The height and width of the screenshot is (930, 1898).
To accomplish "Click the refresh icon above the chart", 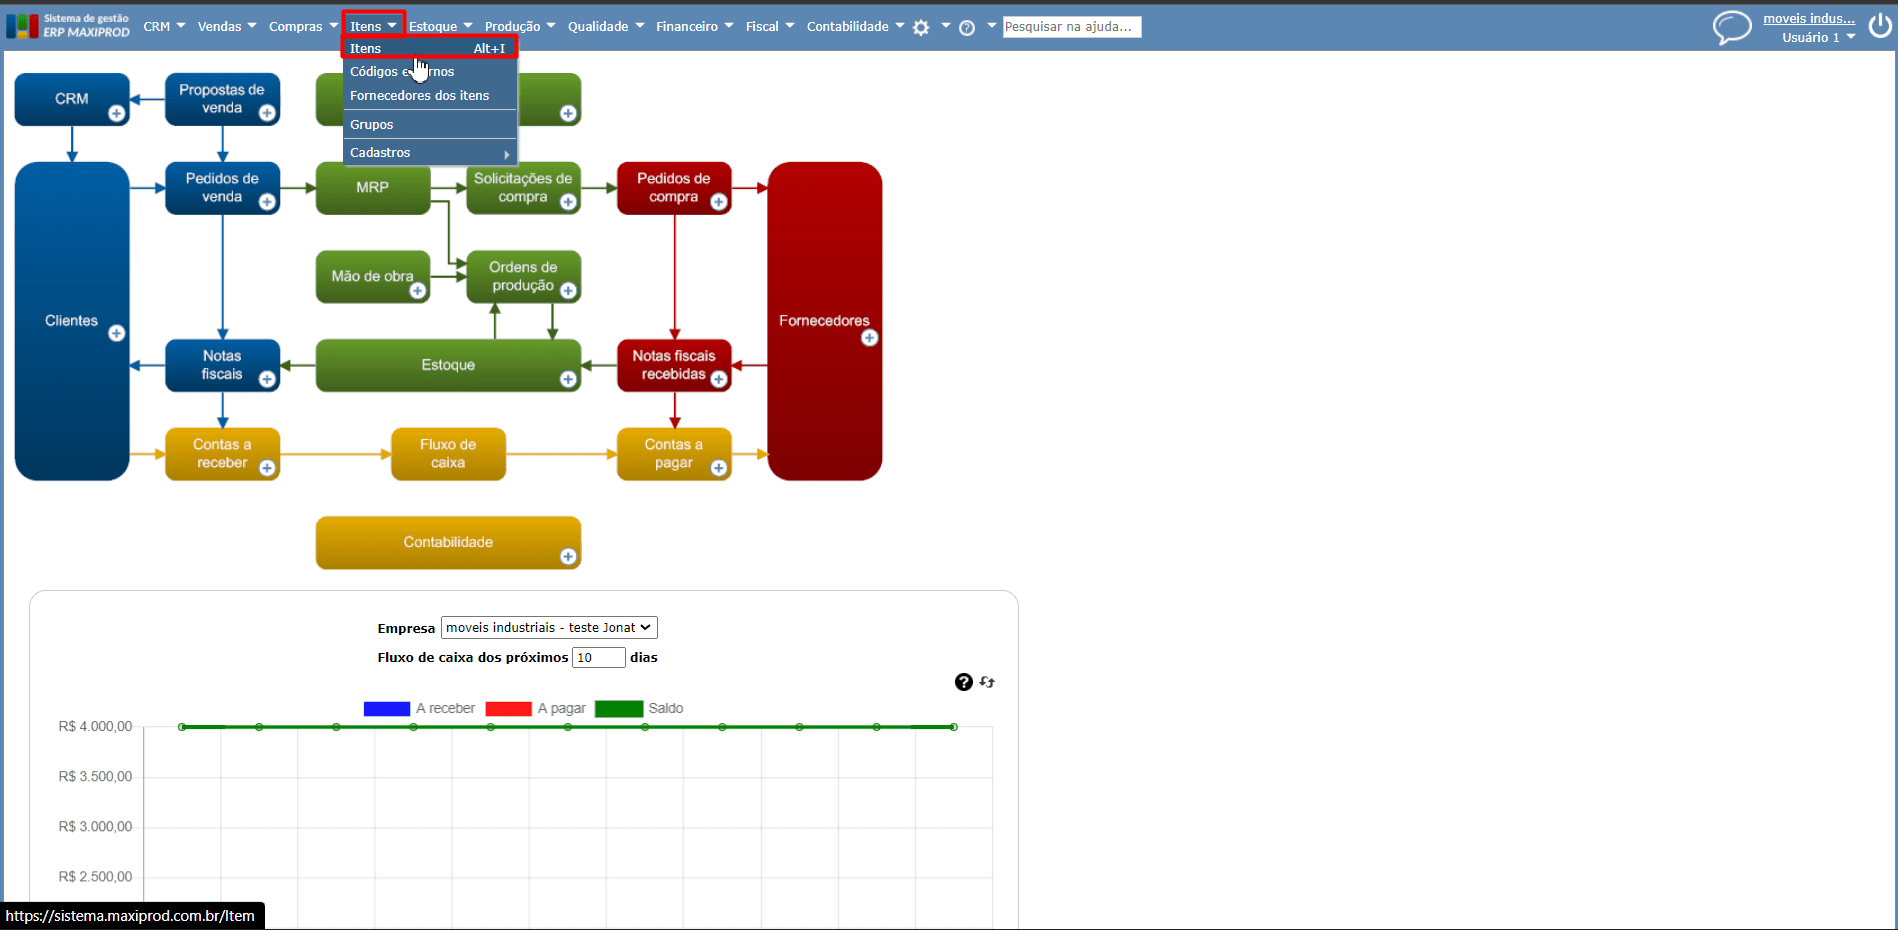I will pos(987,682).
